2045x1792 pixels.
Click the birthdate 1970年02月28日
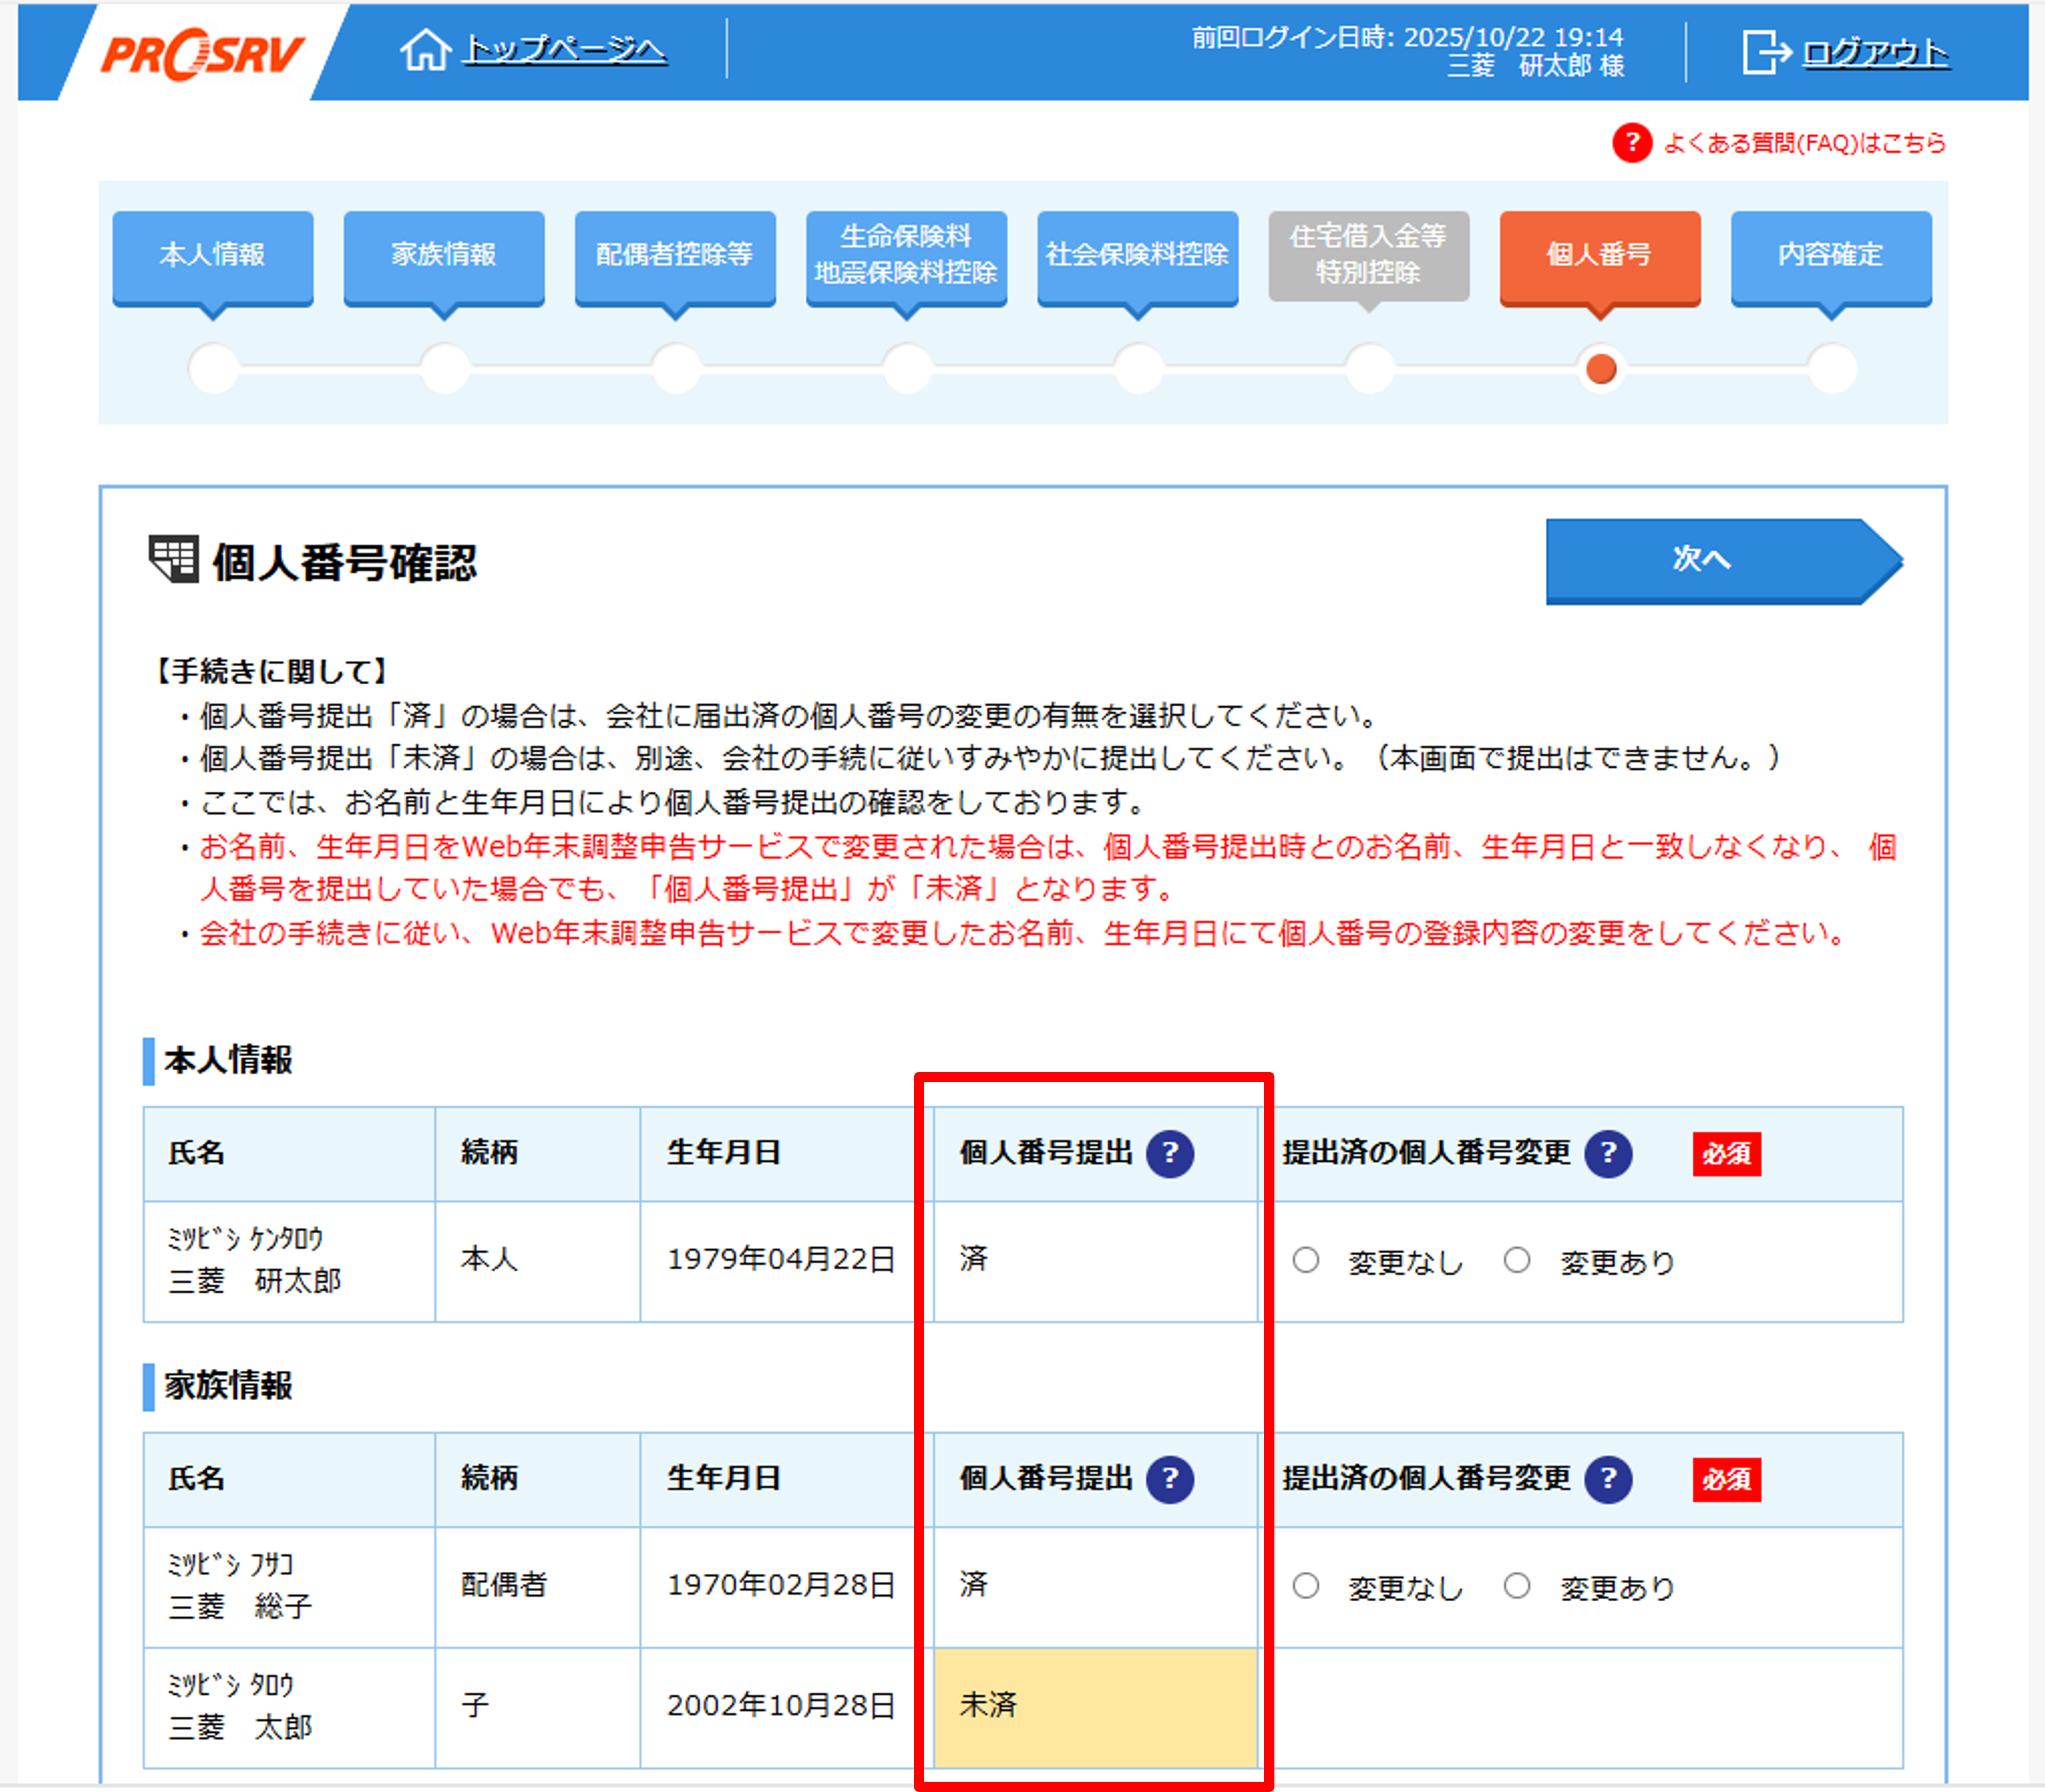click(x=781, y=1585)
